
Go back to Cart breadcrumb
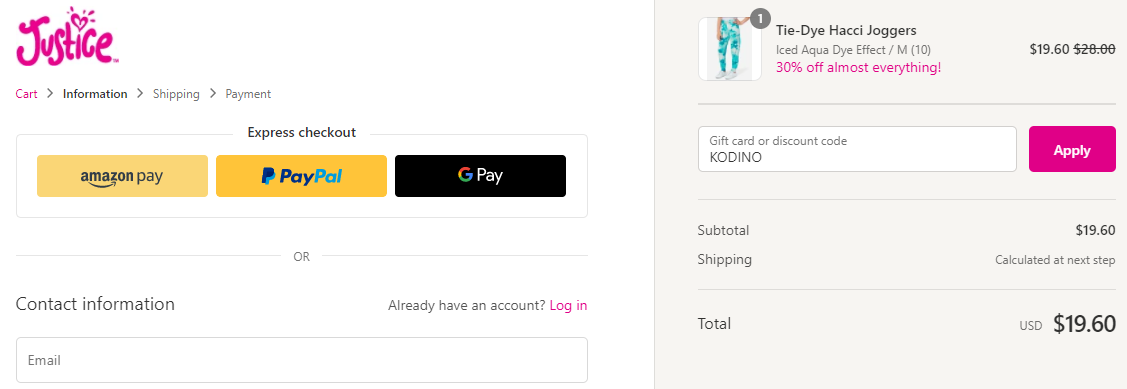(27, 94)
